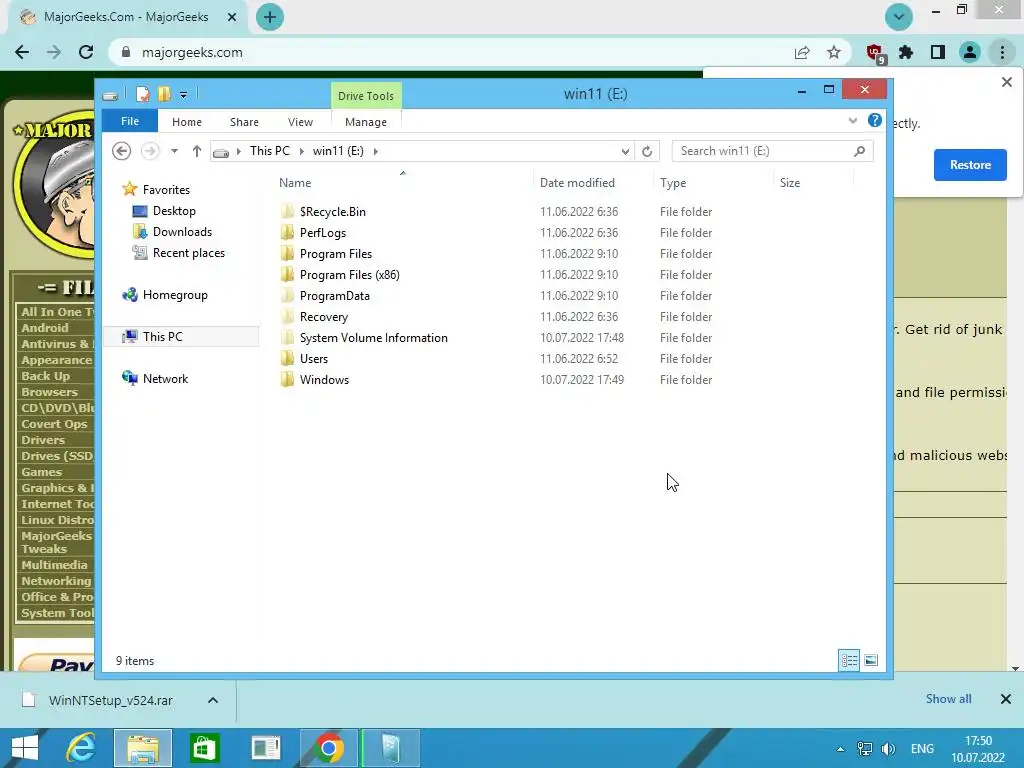The width and height of the screenshot is (1024, 768).
Task: Open the File ribbon tab
Action: pos(129,121)
